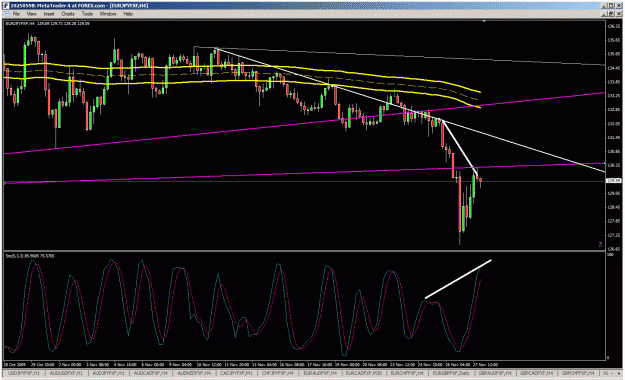Click the 9 Nov 04:00 time axis label
The height and width of the screenshot is (380, 625).
(181, 364)
